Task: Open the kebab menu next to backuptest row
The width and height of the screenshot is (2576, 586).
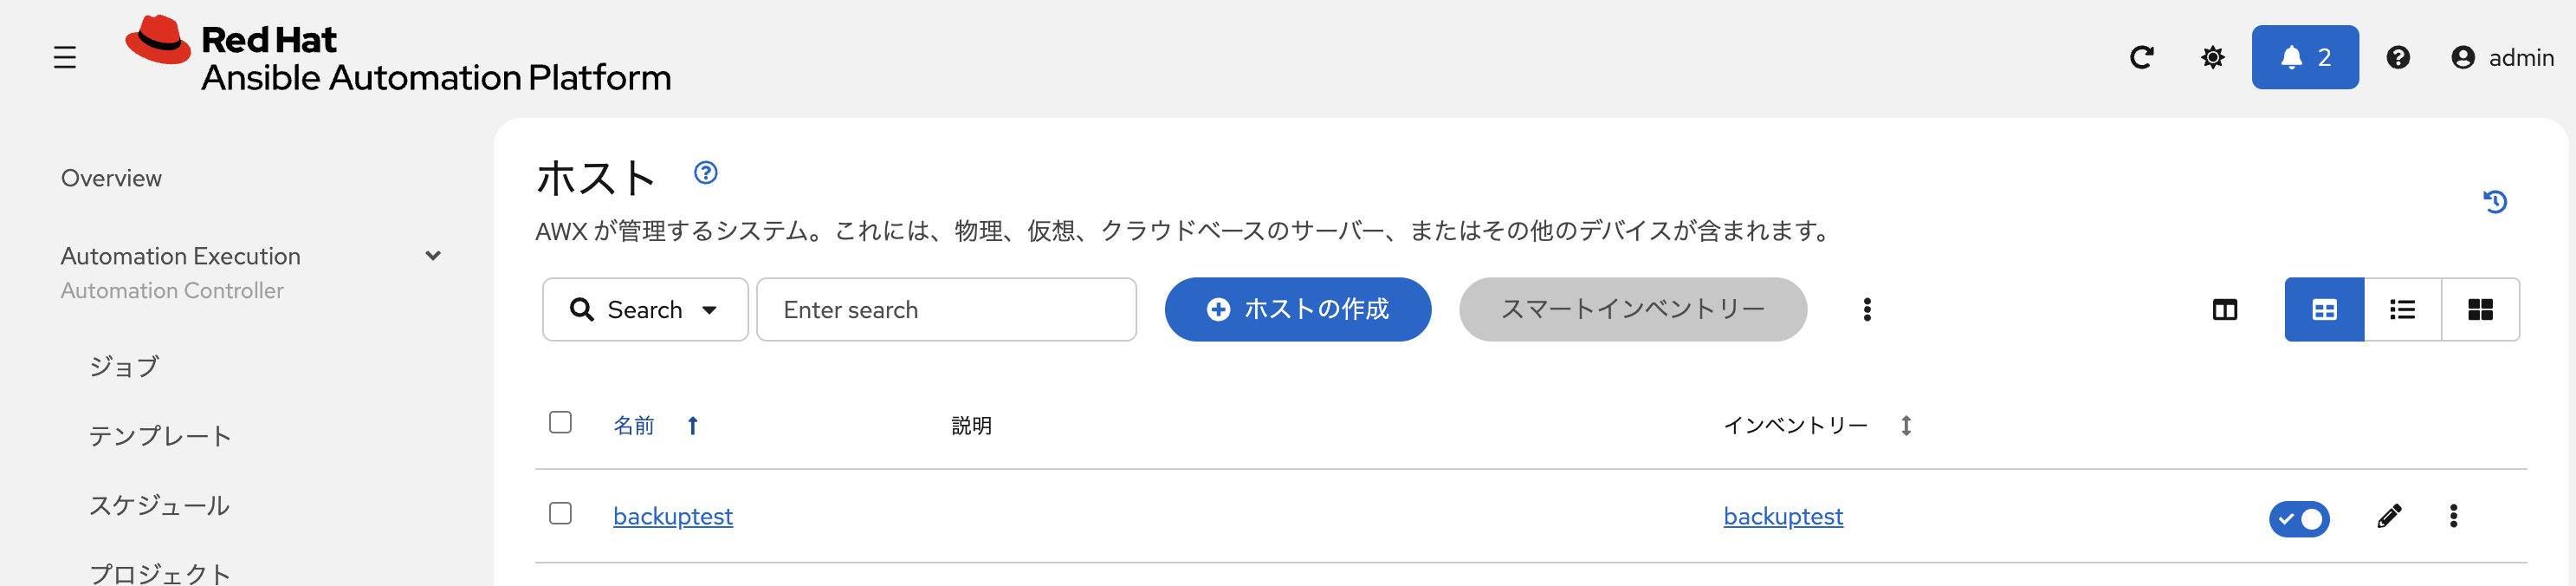Action: pos(2455,516)
